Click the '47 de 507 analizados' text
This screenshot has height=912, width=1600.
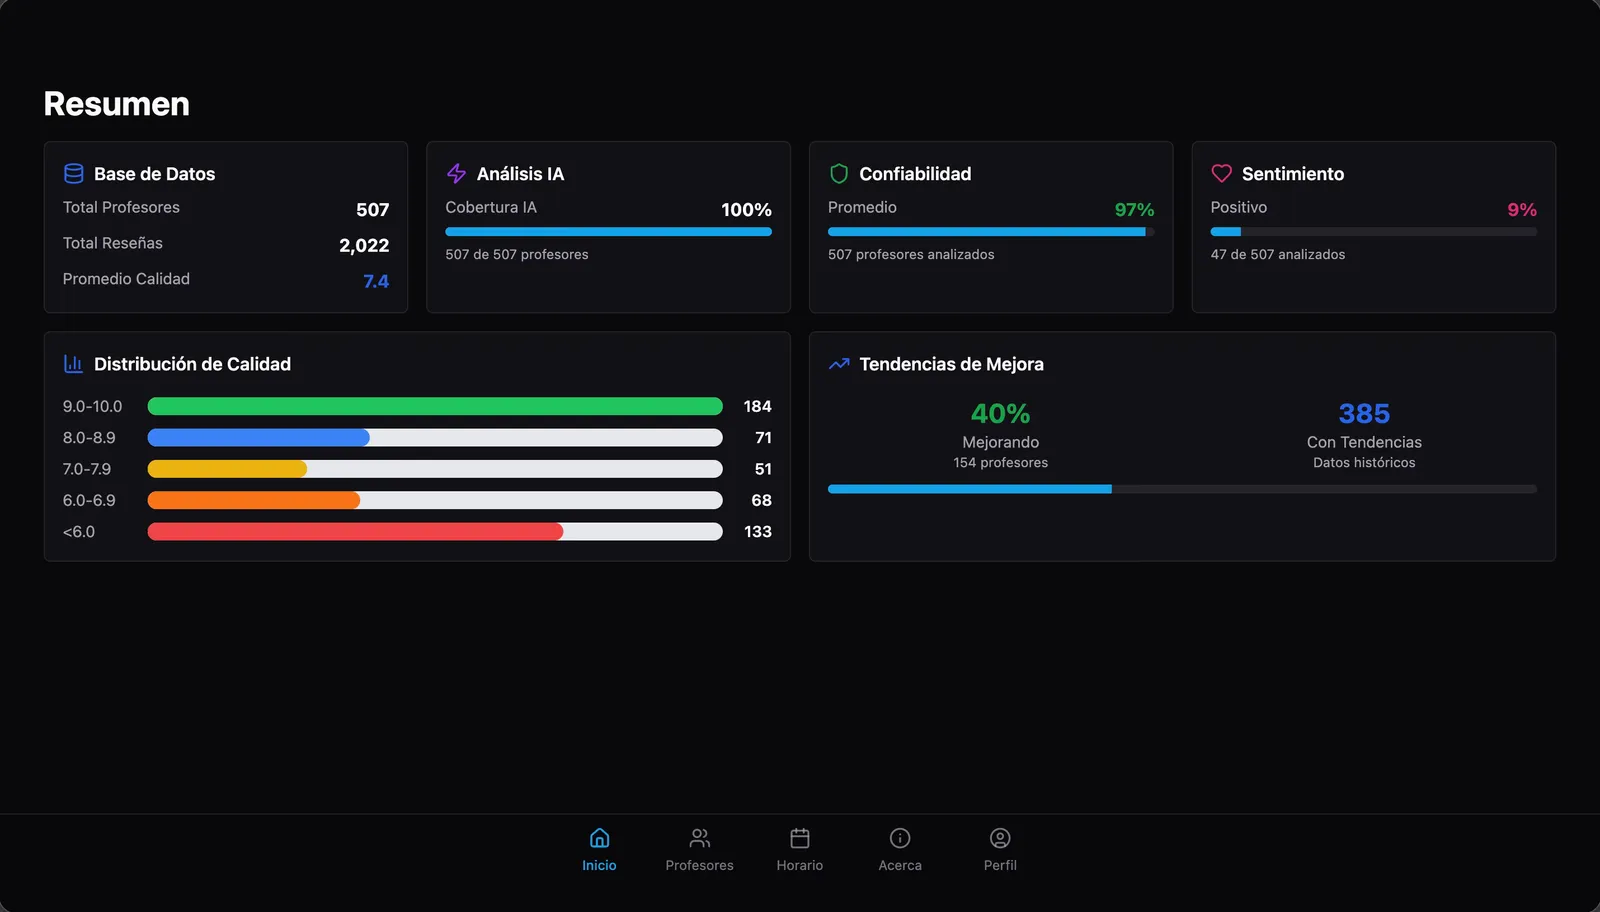1278,255
